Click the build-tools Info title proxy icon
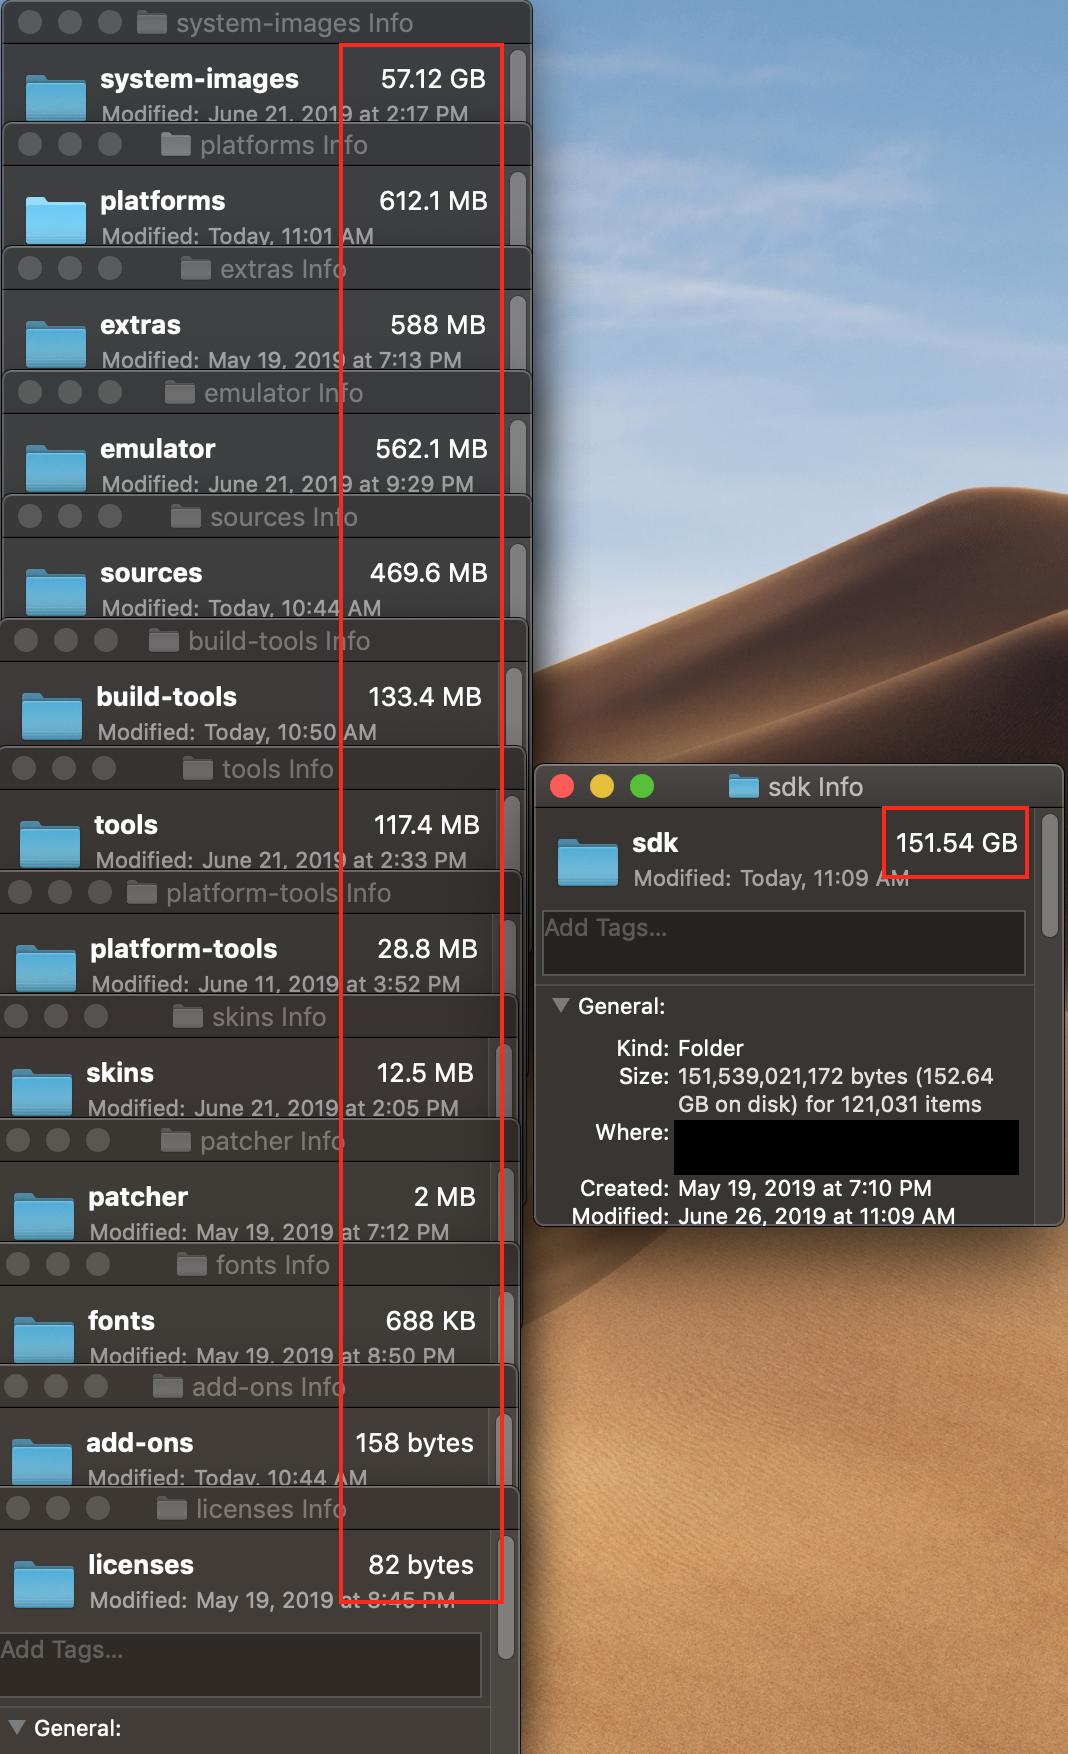The height and width of the screenshot is (1754, 1068). (x=164, y=641)
